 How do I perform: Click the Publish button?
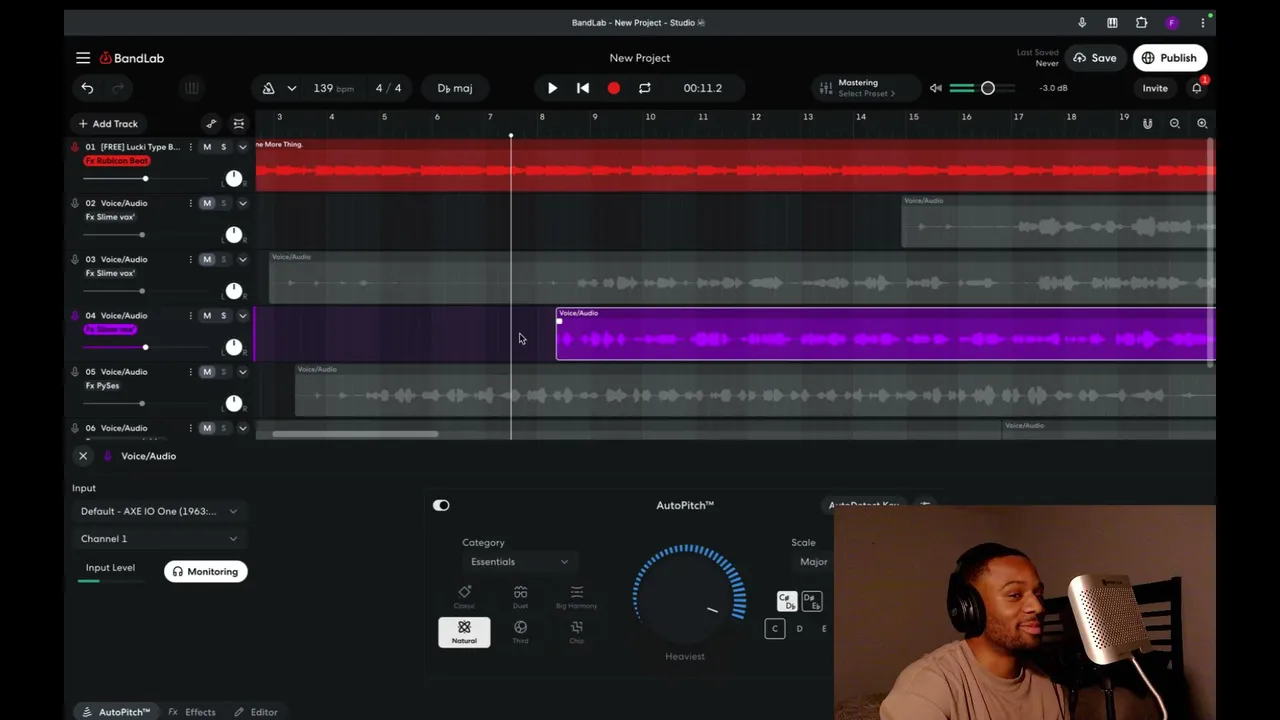pyautogui.click(x=1169, y=58)
